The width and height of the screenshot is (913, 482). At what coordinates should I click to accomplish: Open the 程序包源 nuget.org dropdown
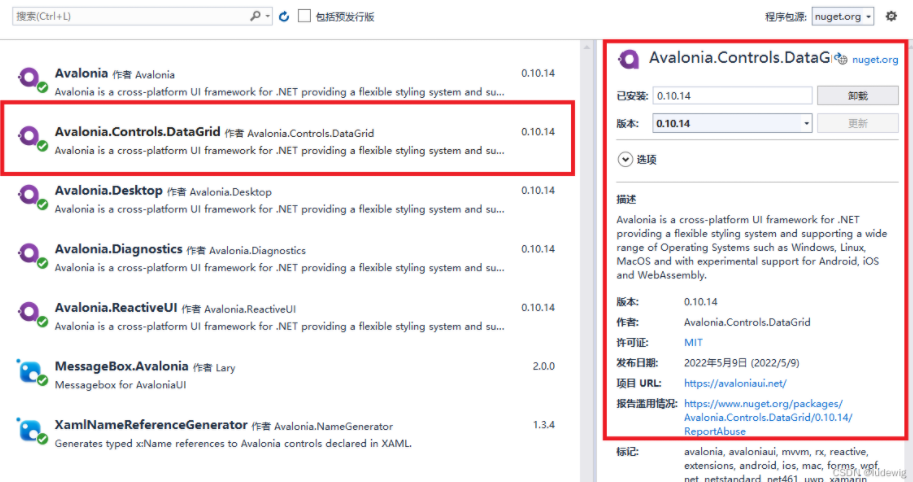click(843, 16)
